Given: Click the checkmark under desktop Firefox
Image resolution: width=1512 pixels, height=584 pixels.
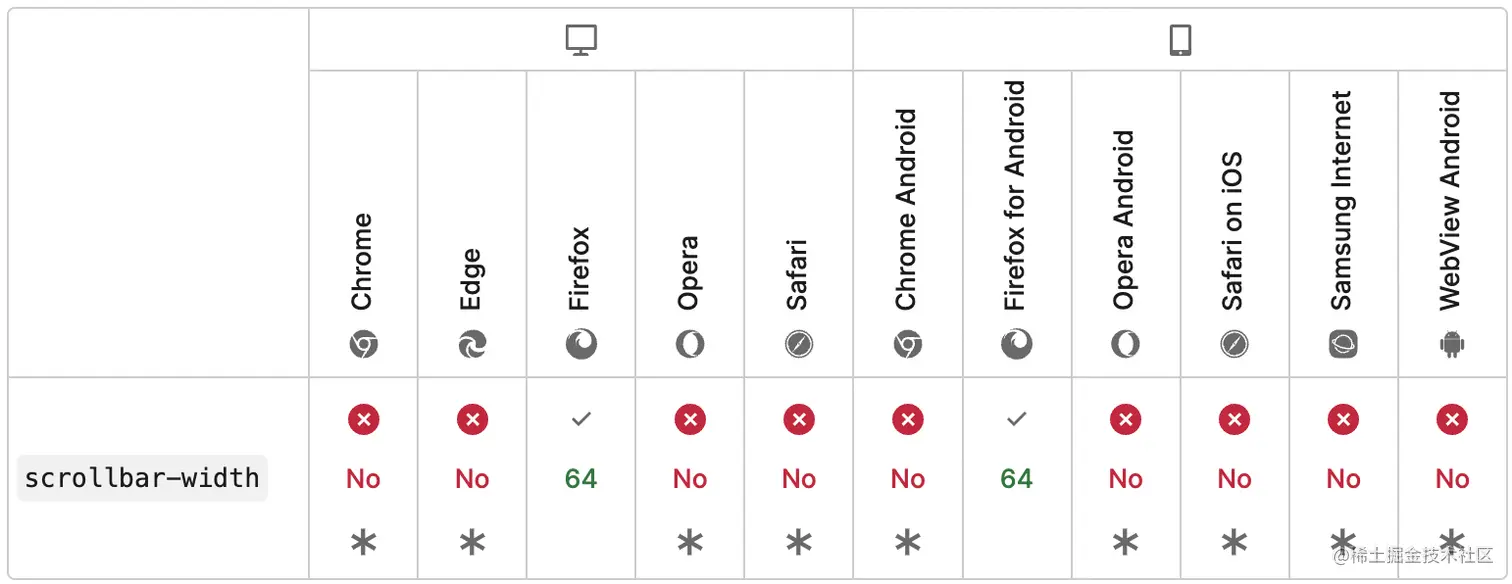Looking at the screenshot, I should pyautogui.click(x=581, y=420).
